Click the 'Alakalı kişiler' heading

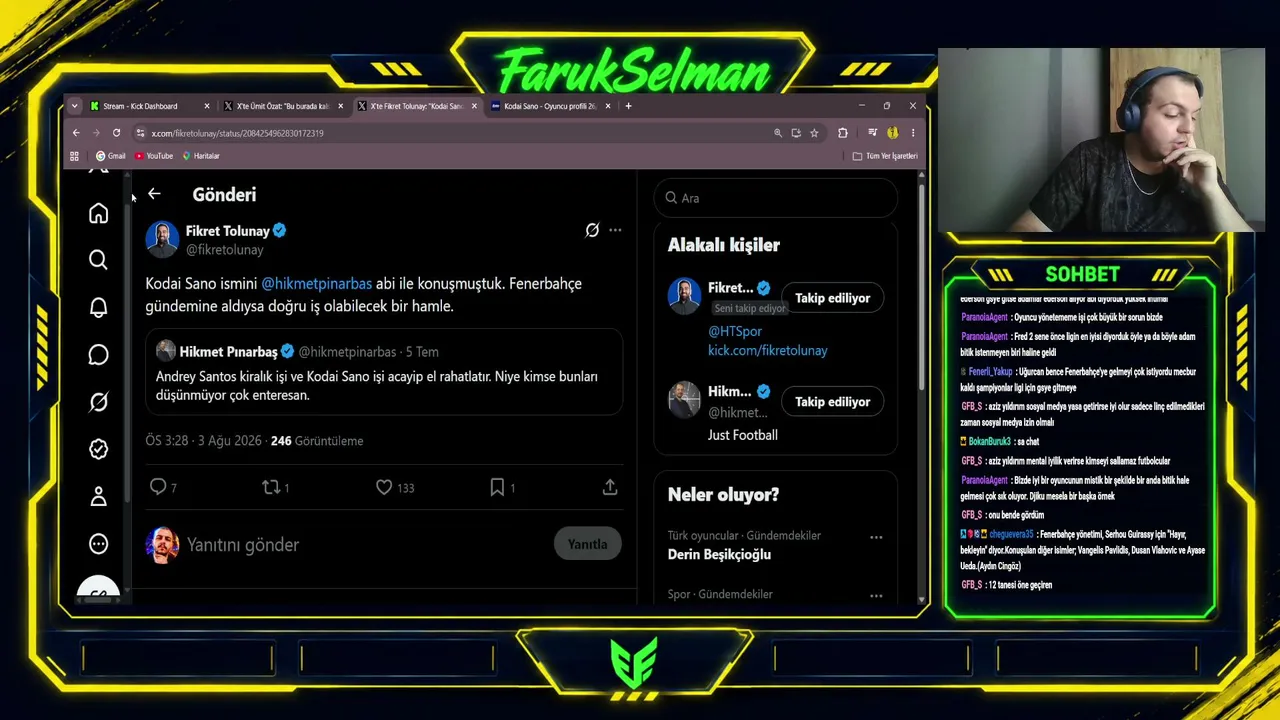[x=724, y=245]
